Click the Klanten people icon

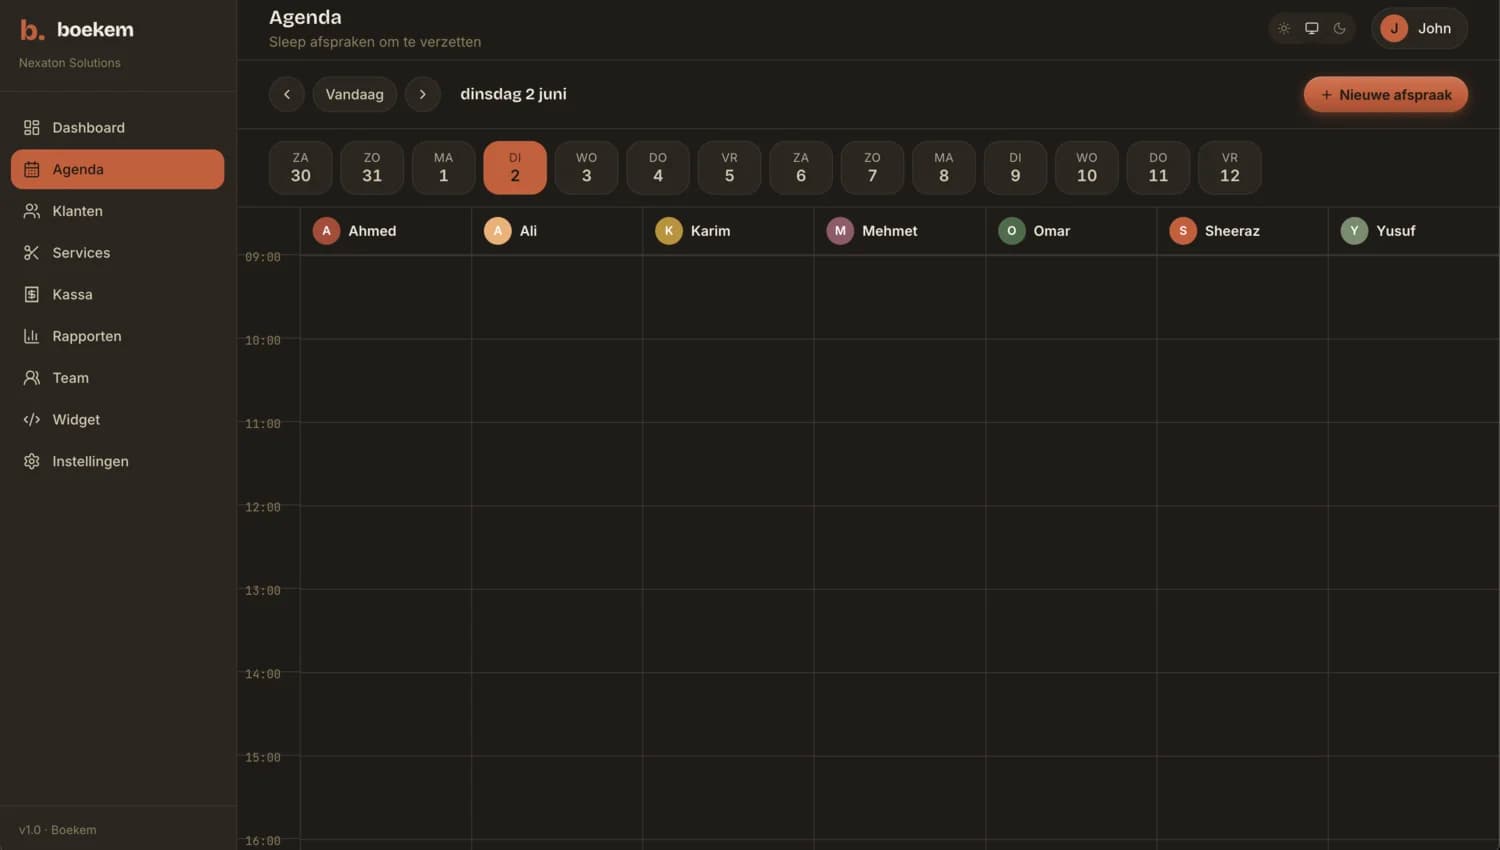[32, 211]
